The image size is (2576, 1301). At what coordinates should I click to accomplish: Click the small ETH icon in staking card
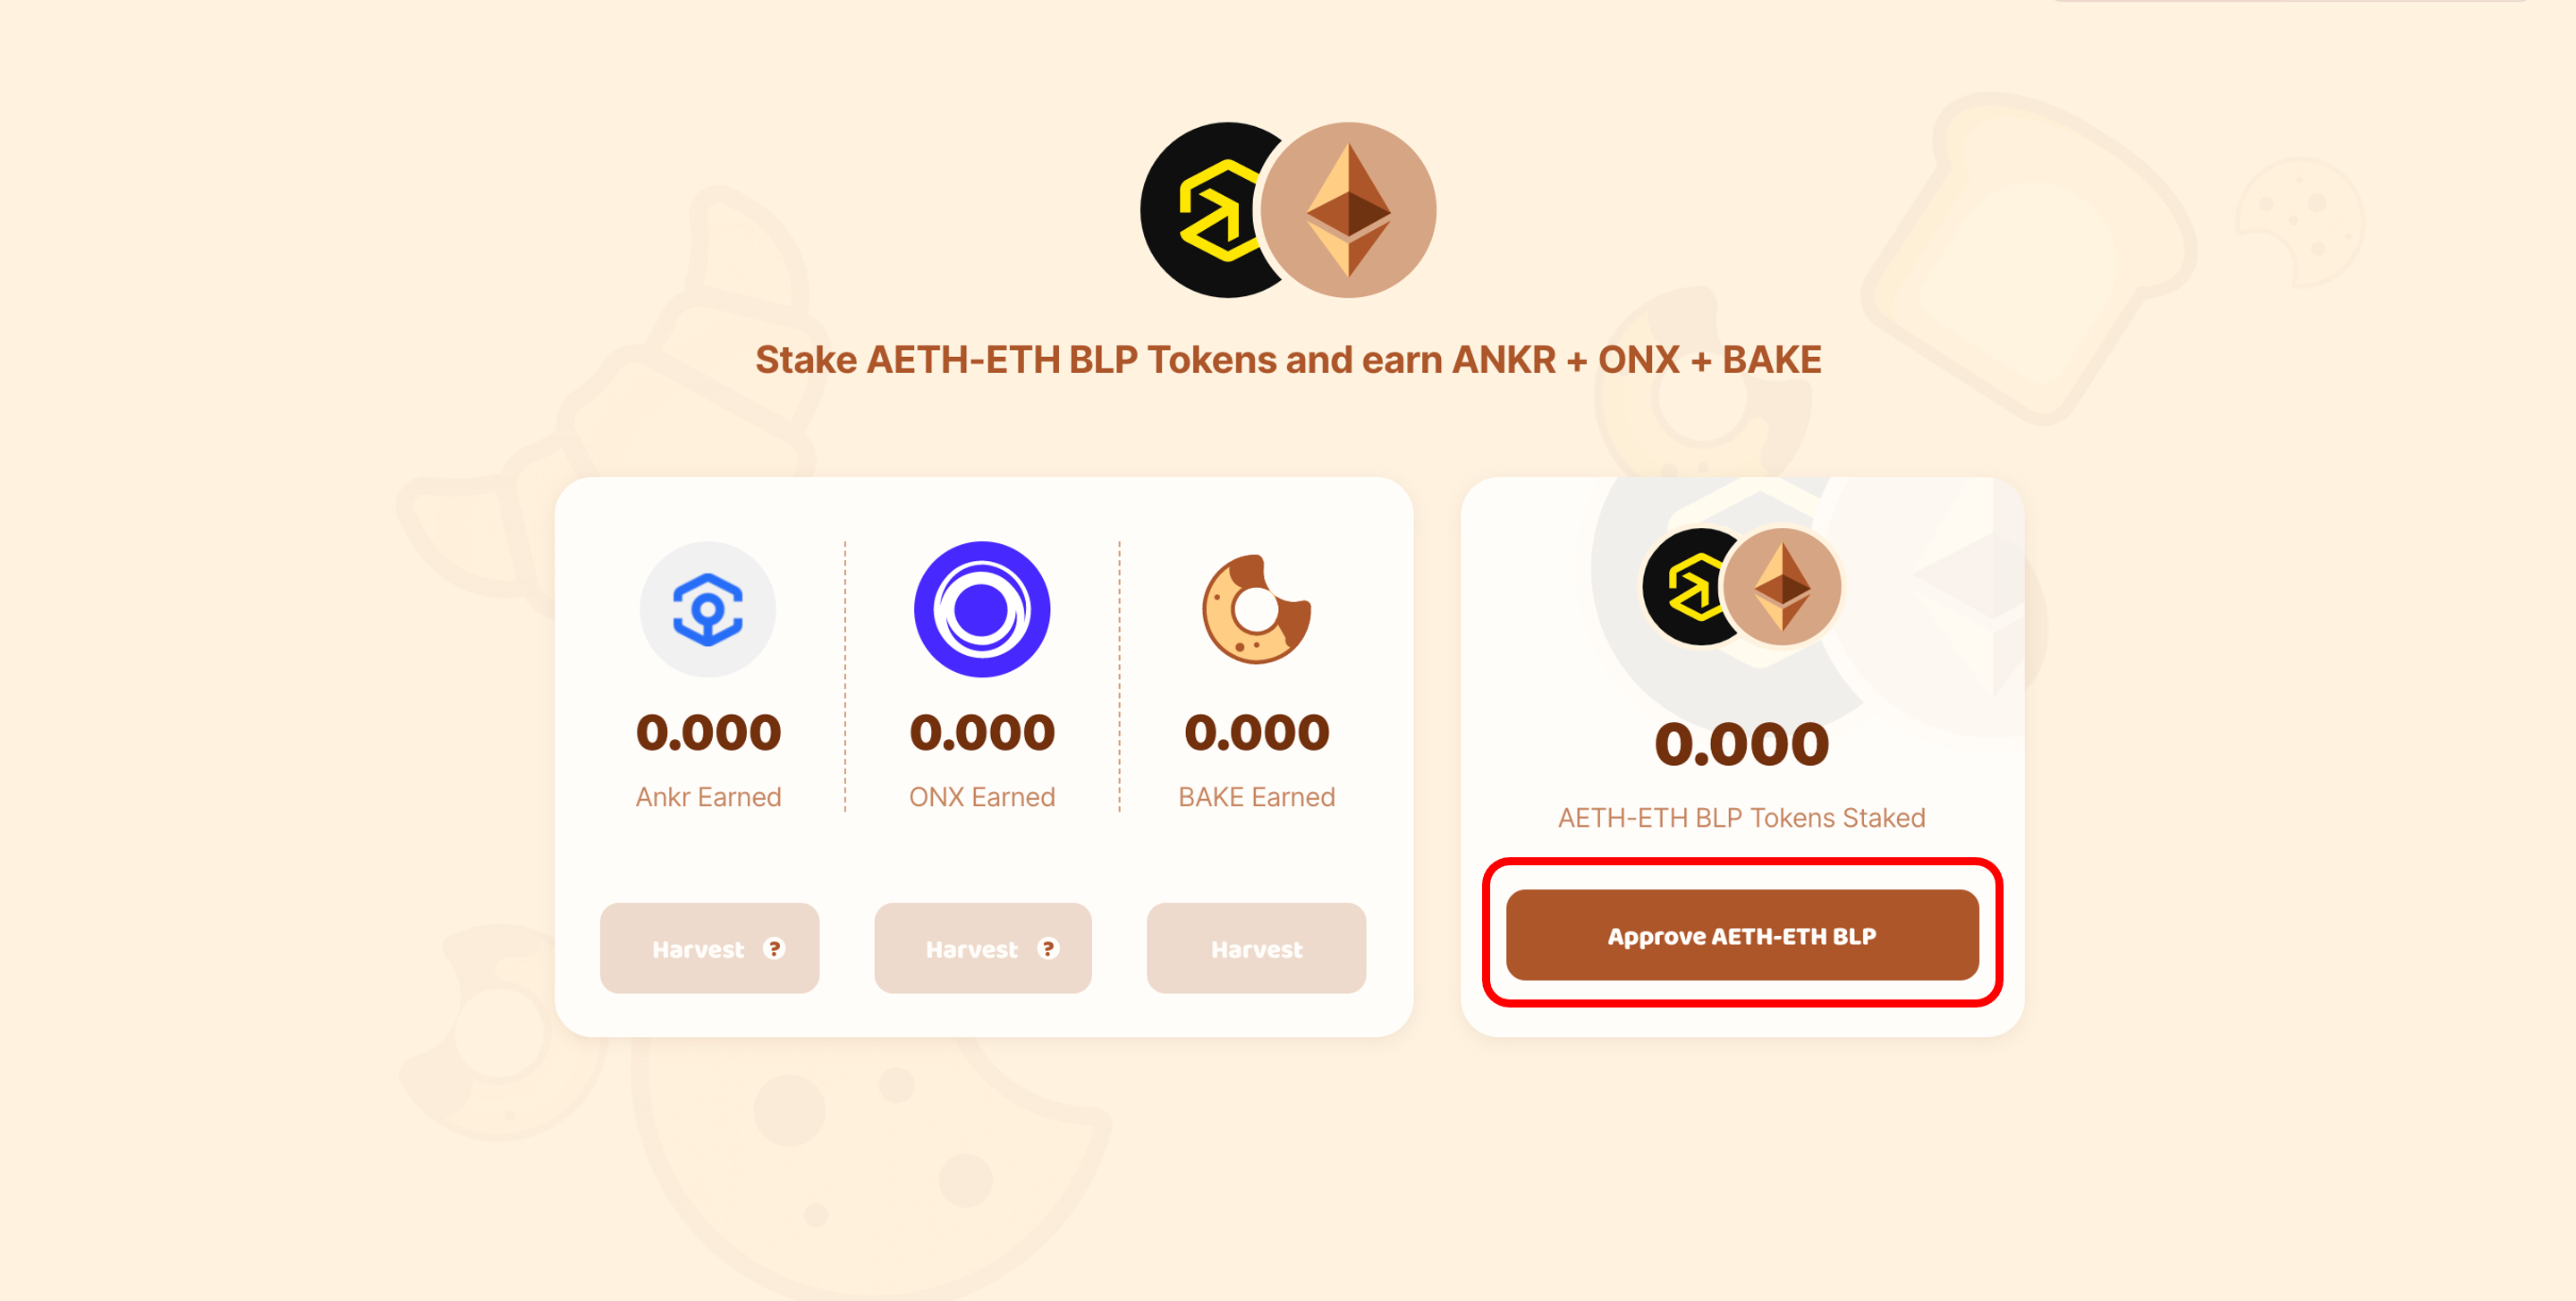1782,586
